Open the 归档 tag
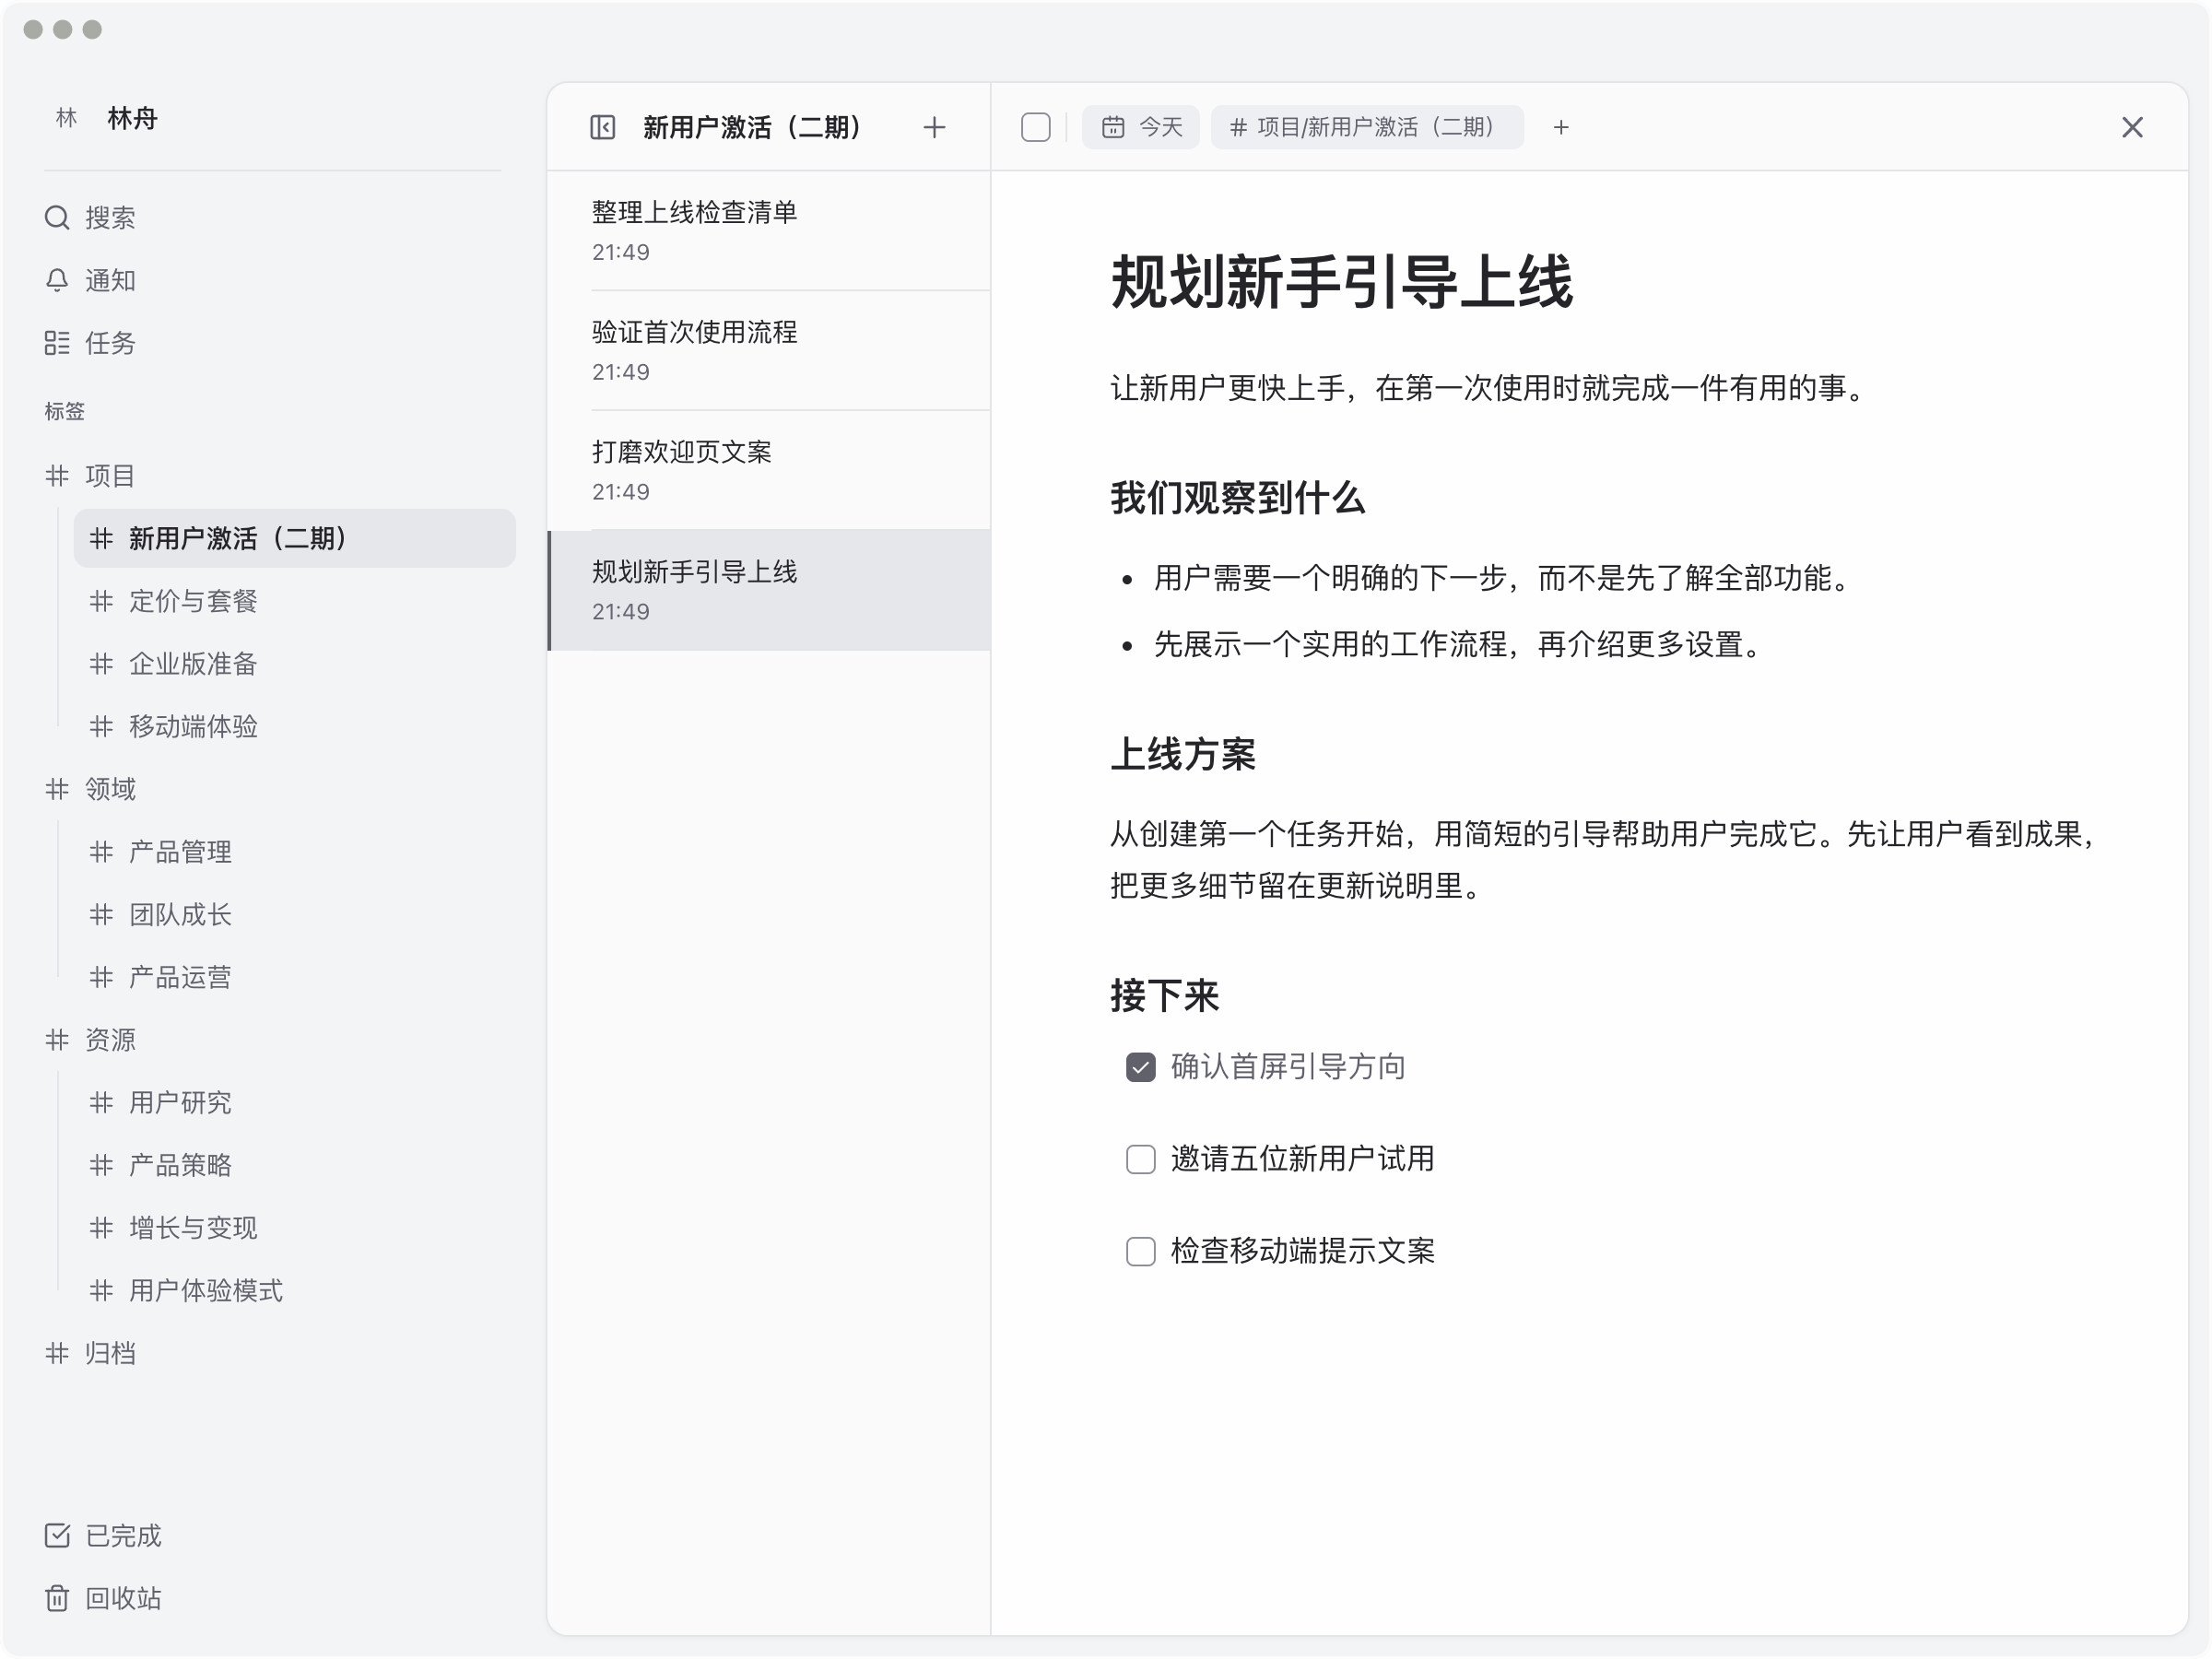Viewport: 2212px width, 1659px height. pos(272,1353)
